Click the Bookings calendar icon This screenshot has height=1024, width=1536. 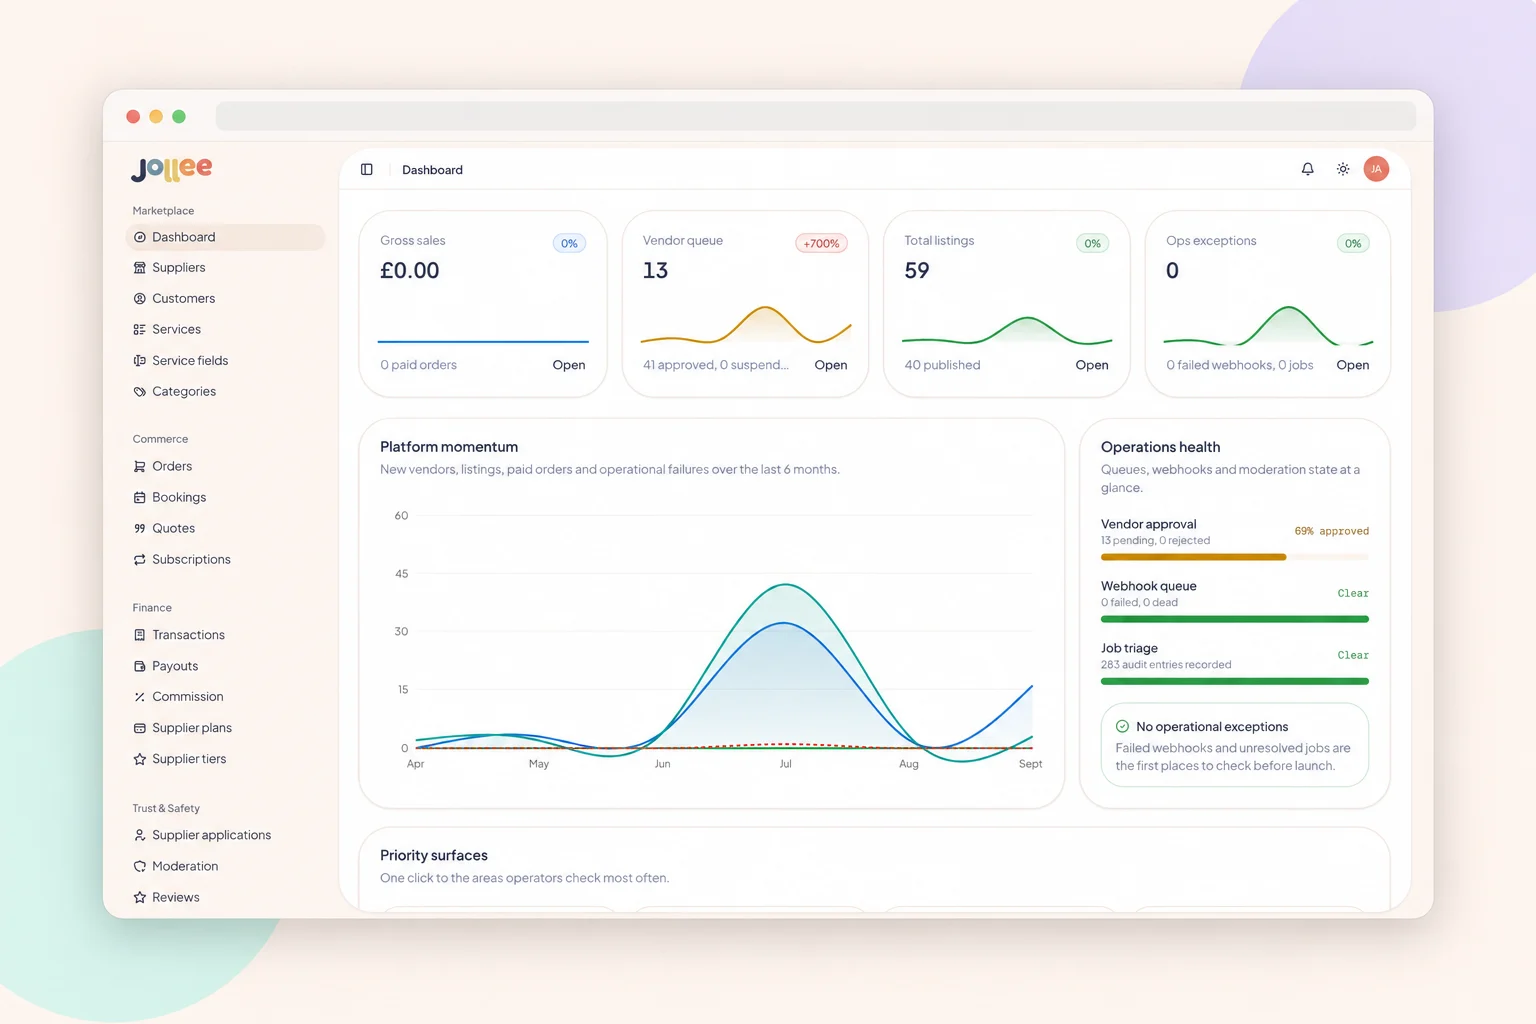tap(140, 497)
